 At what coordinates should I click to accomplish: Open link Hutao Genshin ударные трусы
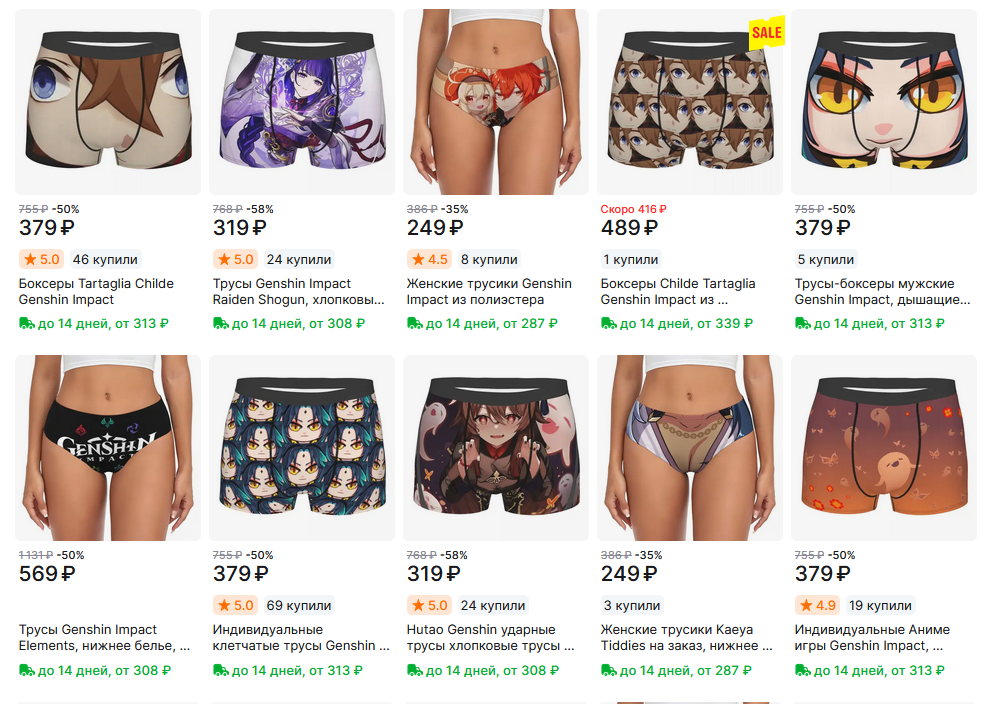pyautogui.click(x=490, y=637)
